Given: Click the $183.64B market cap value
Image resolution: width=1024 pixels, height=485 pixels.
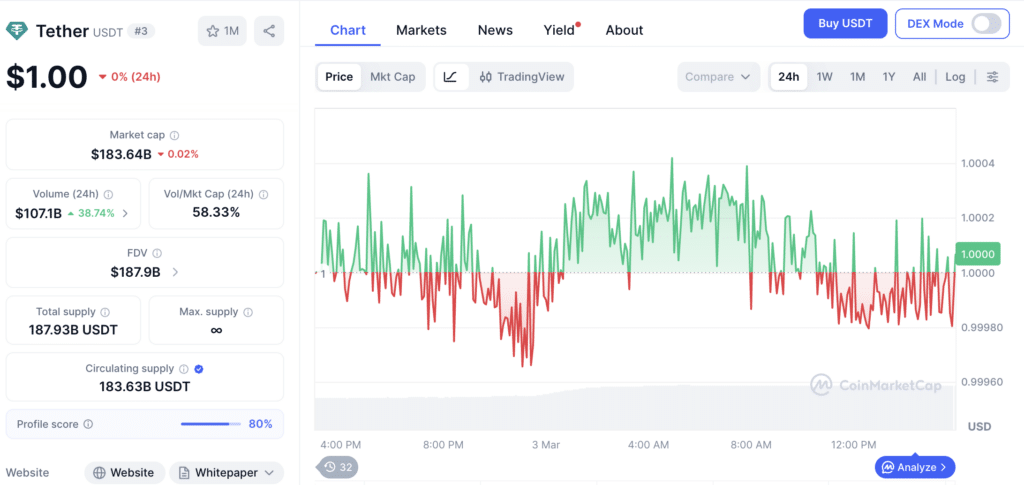Looking at the screenshot, I should tap(121, 155).
